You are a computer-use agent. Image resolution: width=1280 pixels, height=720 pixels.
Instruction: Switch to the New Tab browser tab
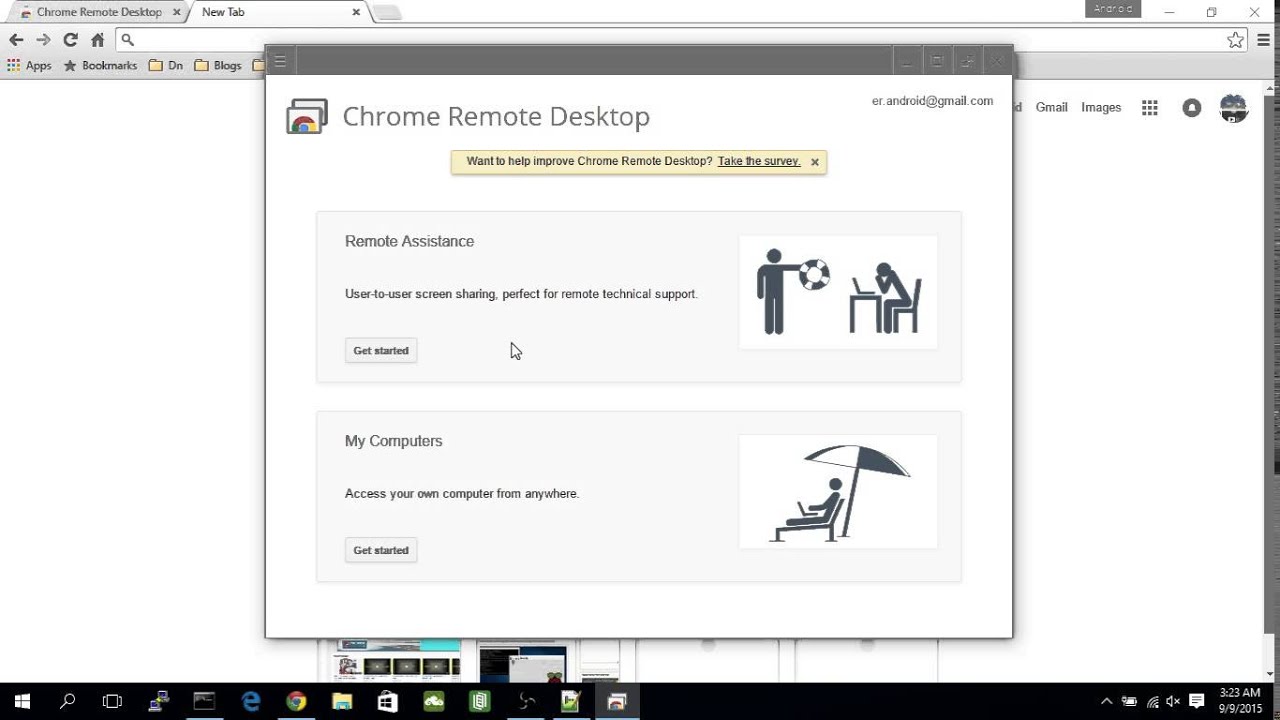pos(270,12)
